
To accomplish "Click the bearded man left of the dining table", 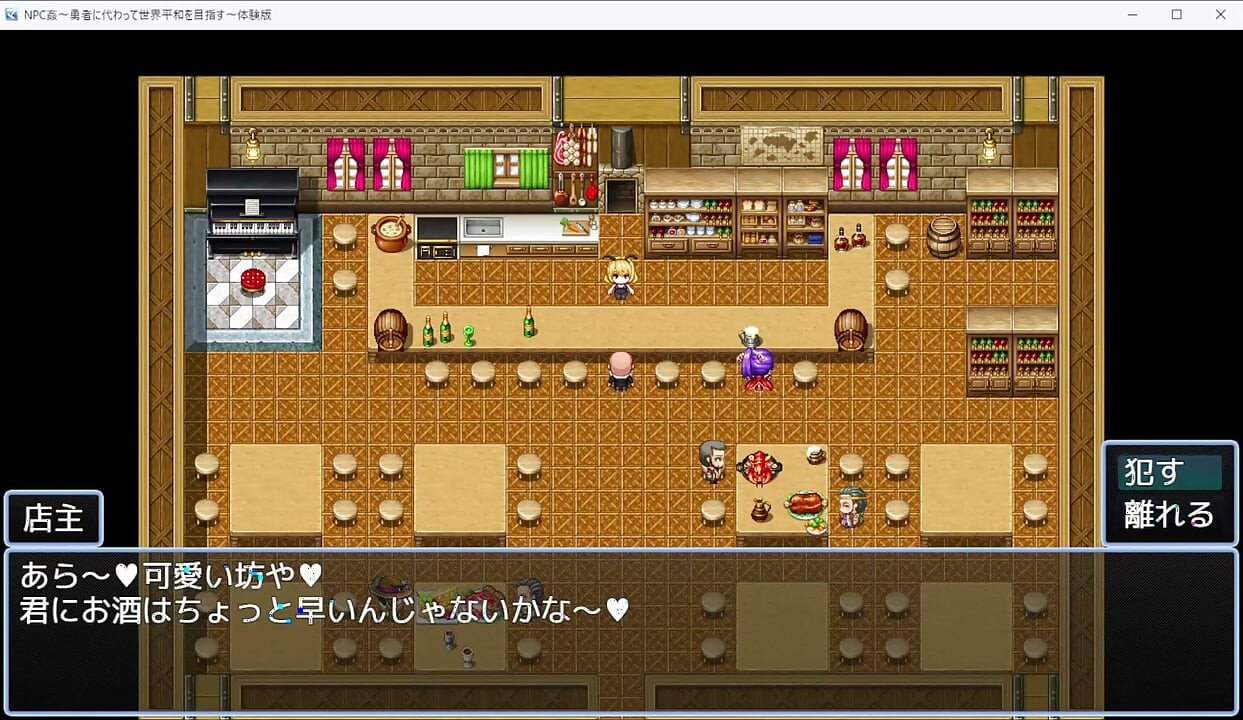I will point(712,460).
